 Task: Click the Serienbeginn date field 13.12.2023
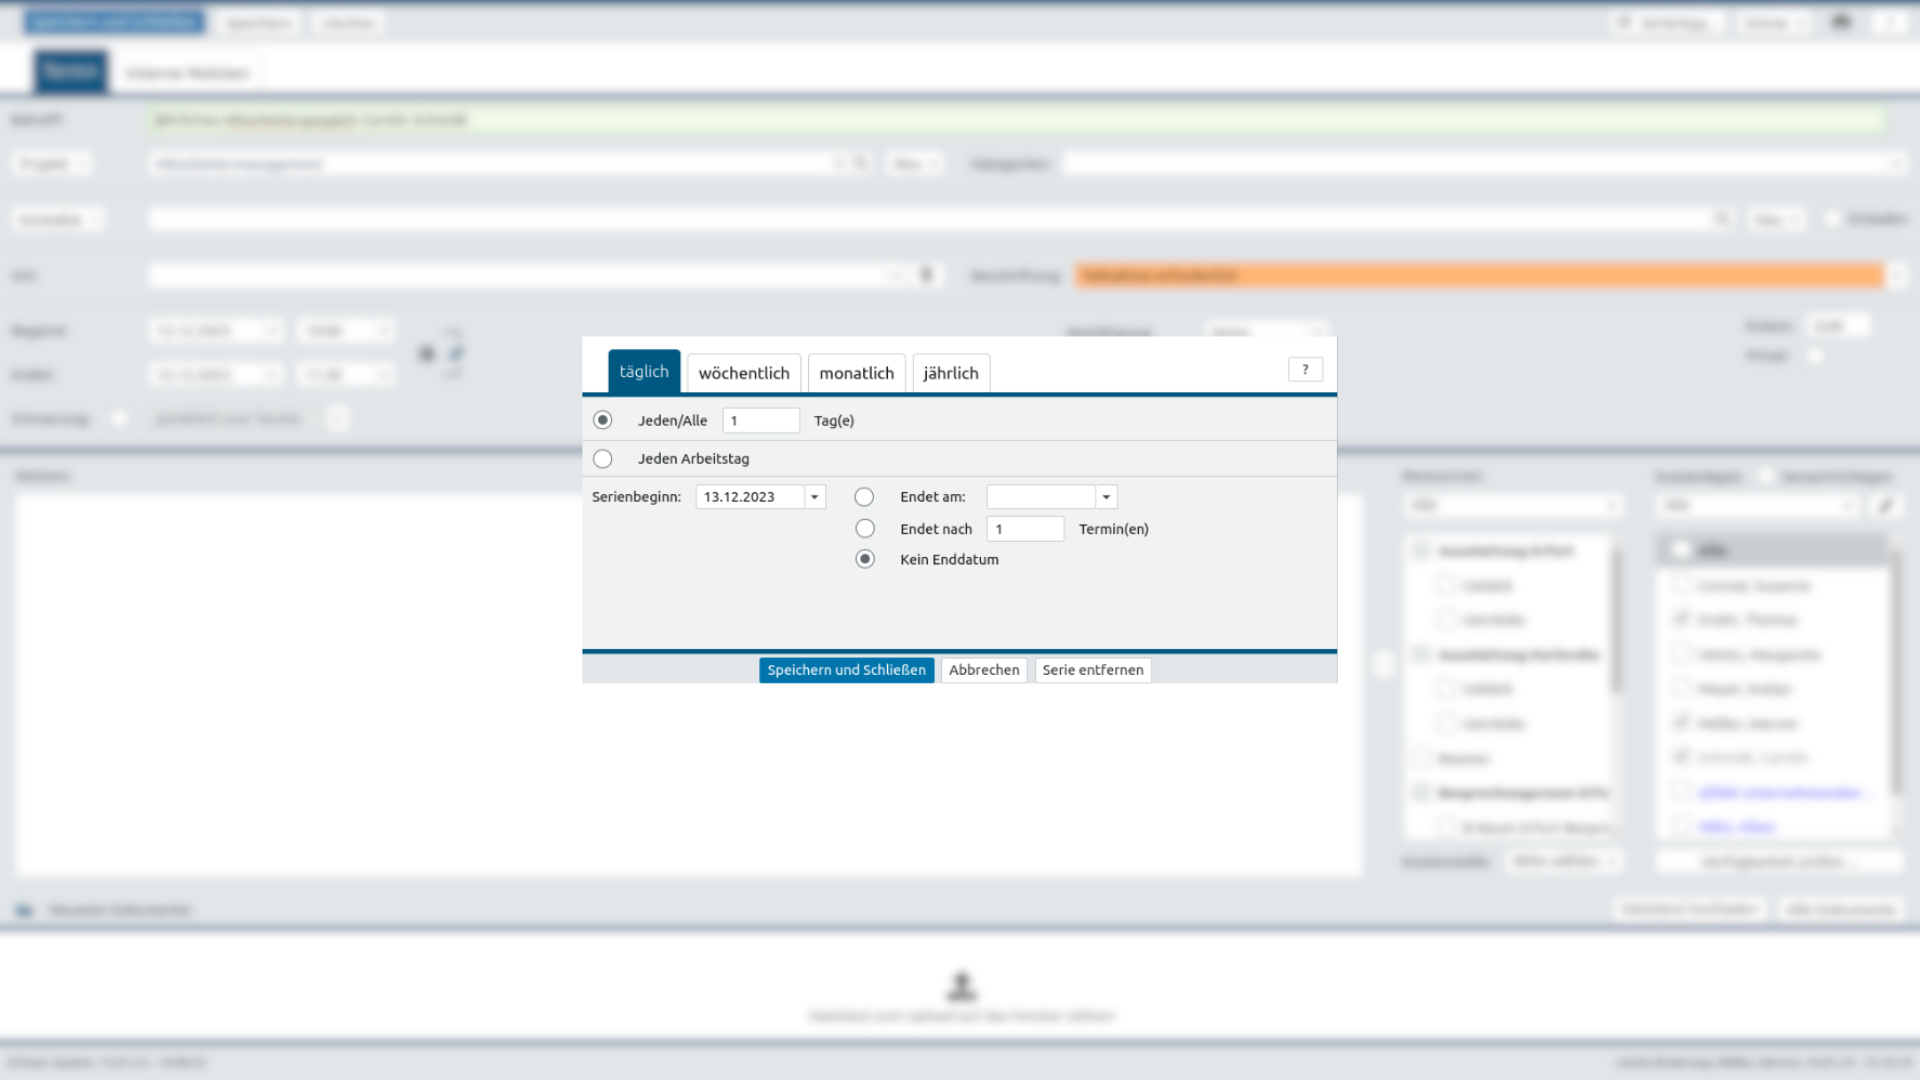tap(750, 497)
